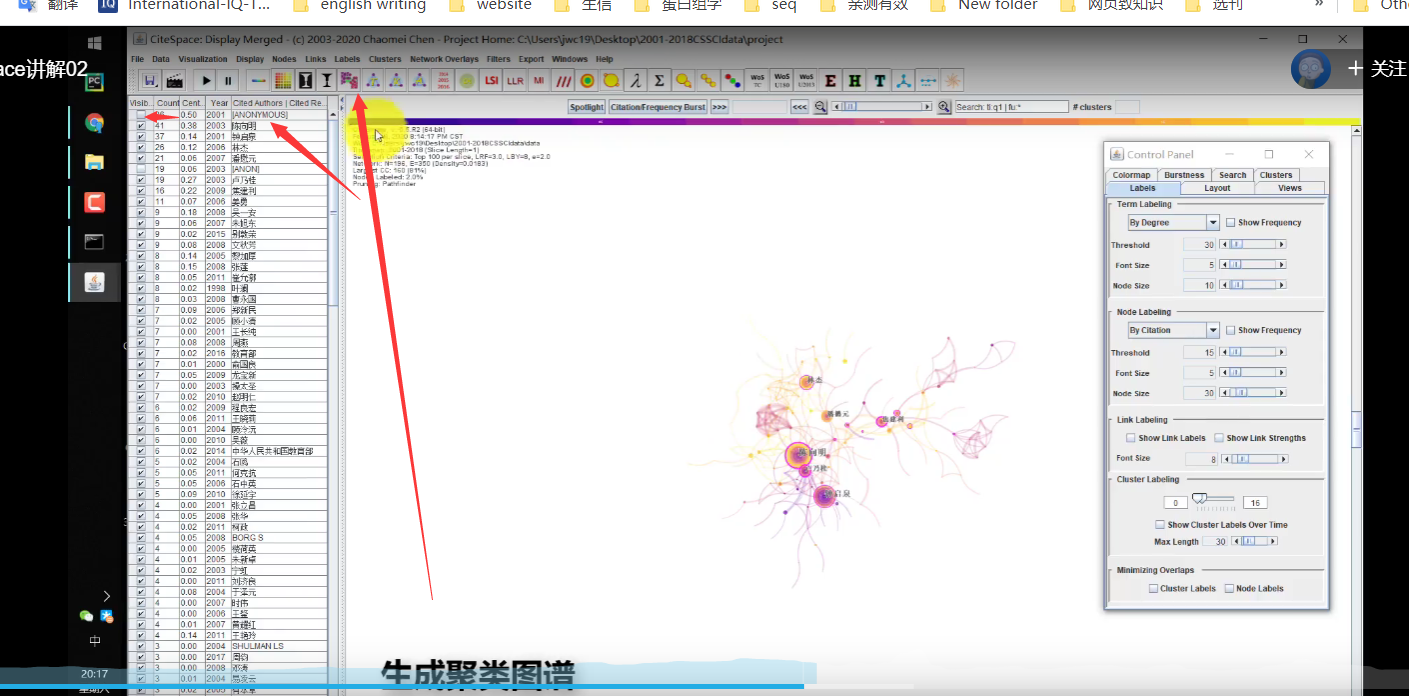This screenshot has width=1409, height=696.
Task: Start layout with the play icon
Action: point(206,80)
